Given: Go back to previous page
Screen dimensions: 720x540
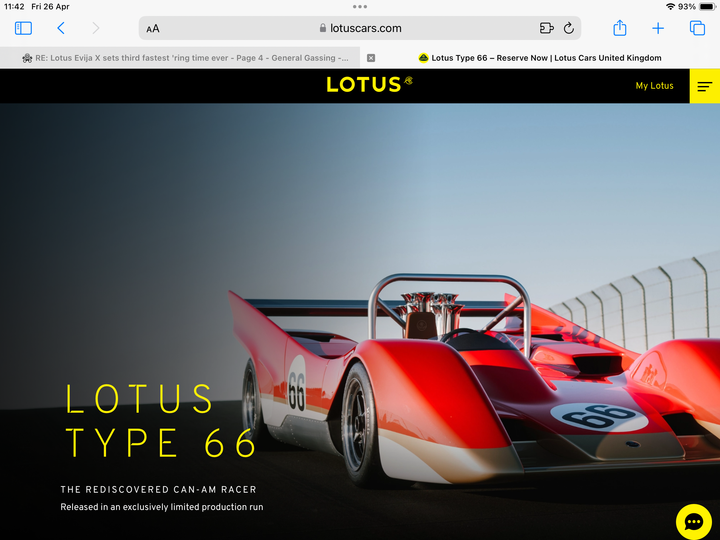Looking at the screenshot, I should (x=61, y=28).
